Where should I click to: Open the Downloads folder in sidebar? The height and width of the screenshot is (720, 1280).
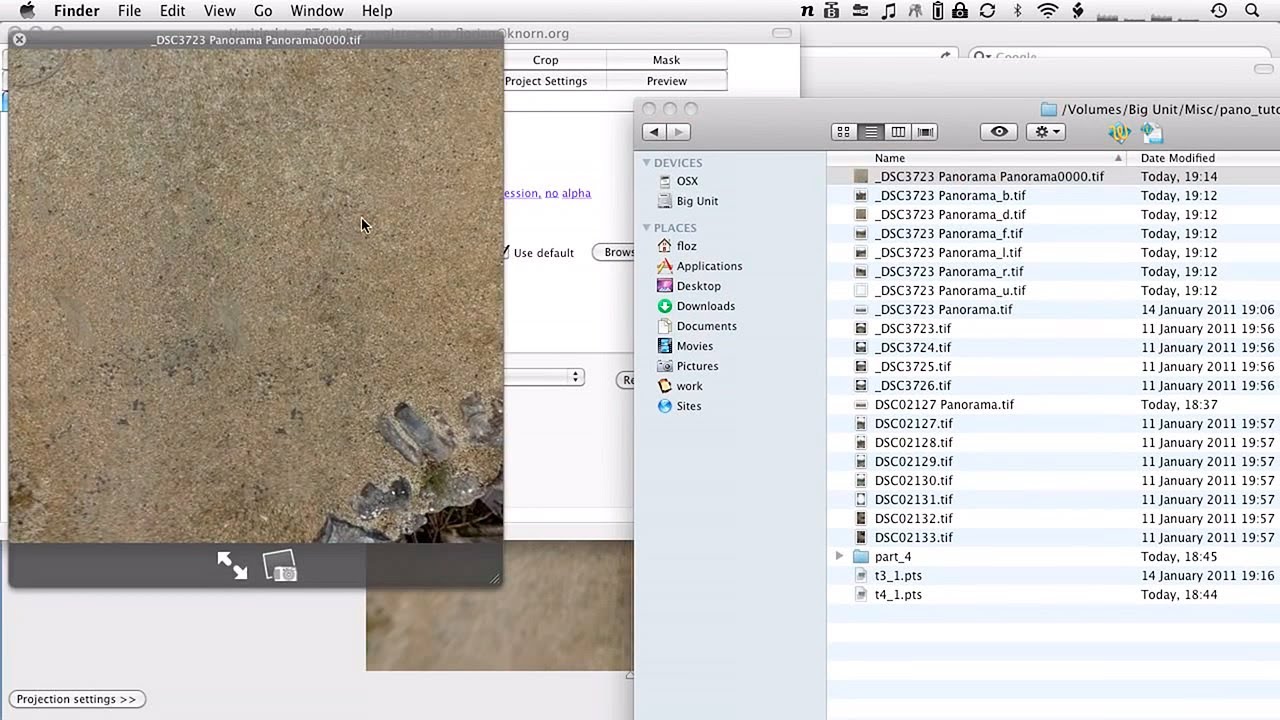pos(705,306)
